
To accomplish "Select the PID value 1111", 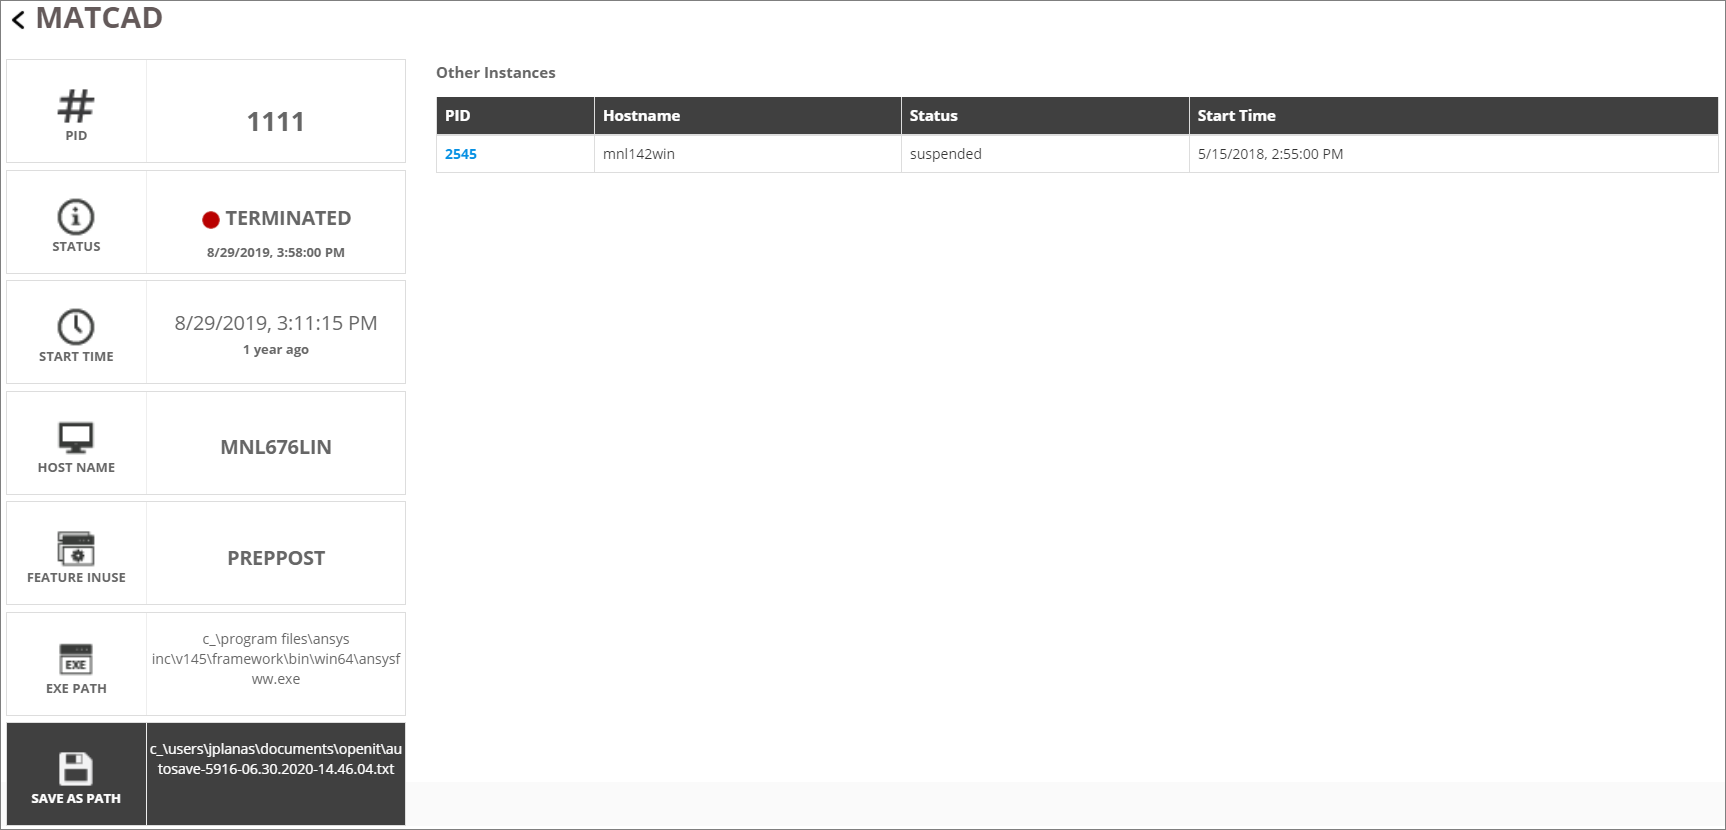I will coord(276,122).
